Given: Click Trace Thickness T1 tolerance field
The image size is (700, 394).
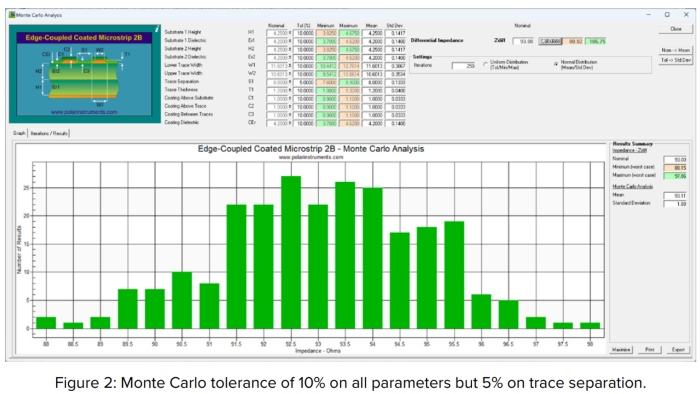Looking at the screenshot, I should point(304,90).
